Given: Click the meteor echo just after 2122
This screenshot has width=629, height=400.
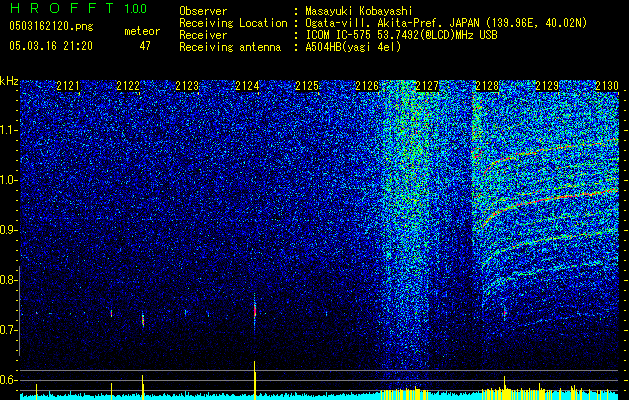Looking at the screenshot, I should click(143, 319).
